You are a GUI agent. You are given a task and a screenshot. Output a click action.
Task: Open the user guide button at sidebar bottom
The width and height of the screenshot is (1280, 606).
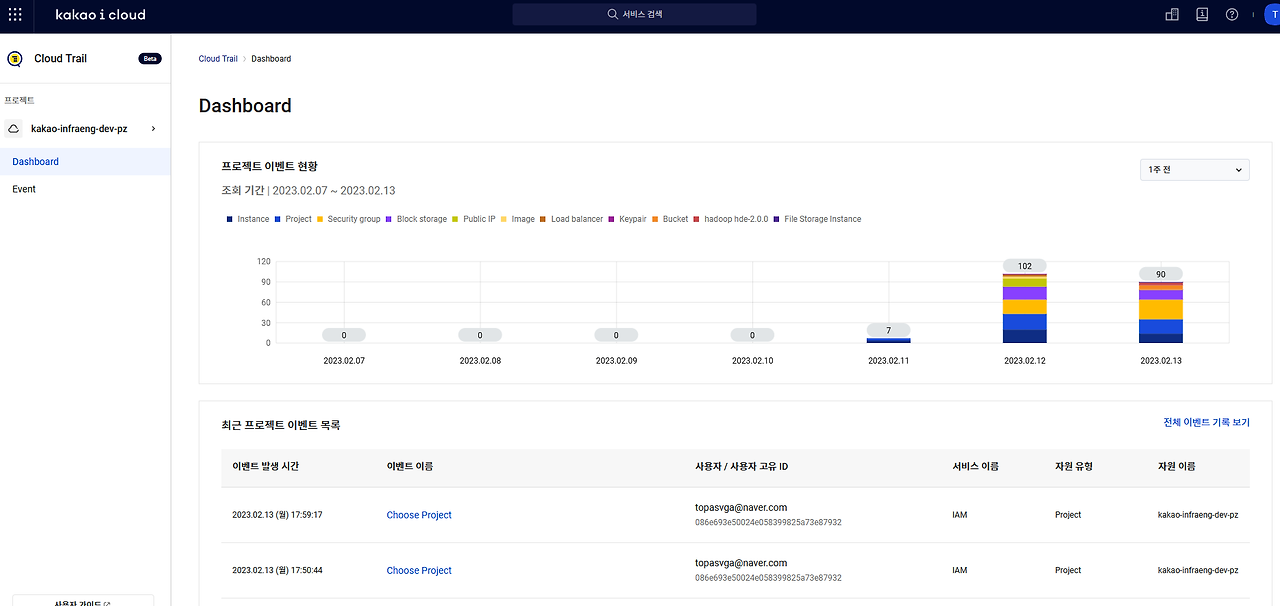click(x=83, y=602)
